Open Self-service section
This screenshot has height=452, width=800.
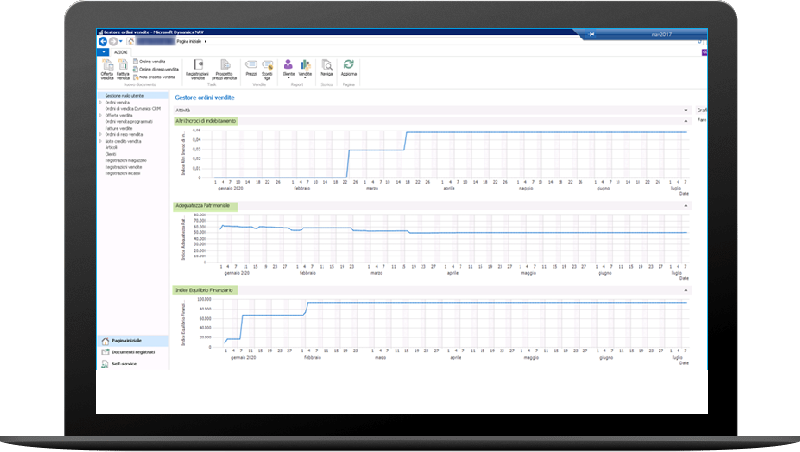pos(132,364)
